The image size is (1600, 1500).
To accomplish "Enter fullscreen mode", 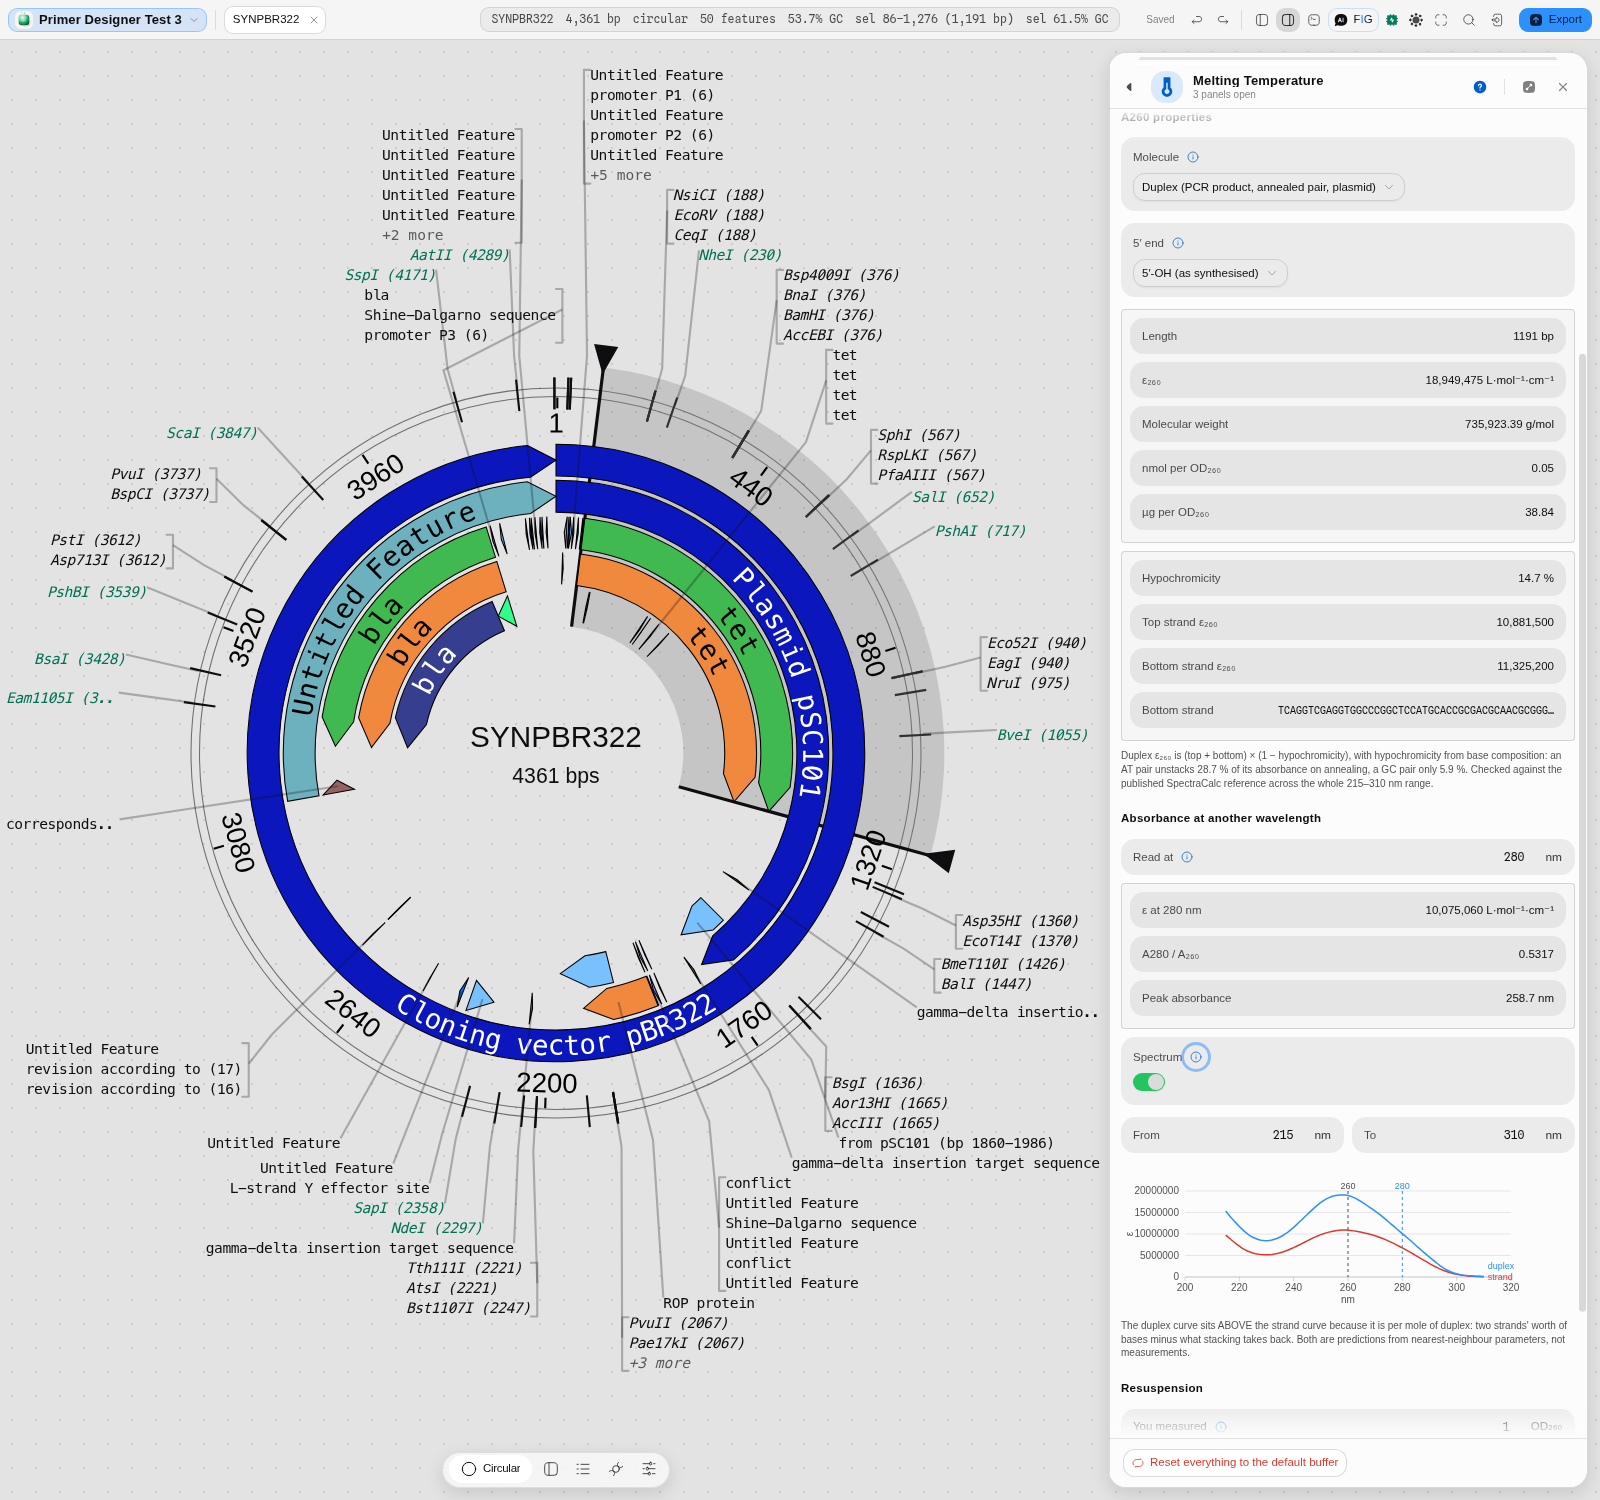I will (1441, 20).
